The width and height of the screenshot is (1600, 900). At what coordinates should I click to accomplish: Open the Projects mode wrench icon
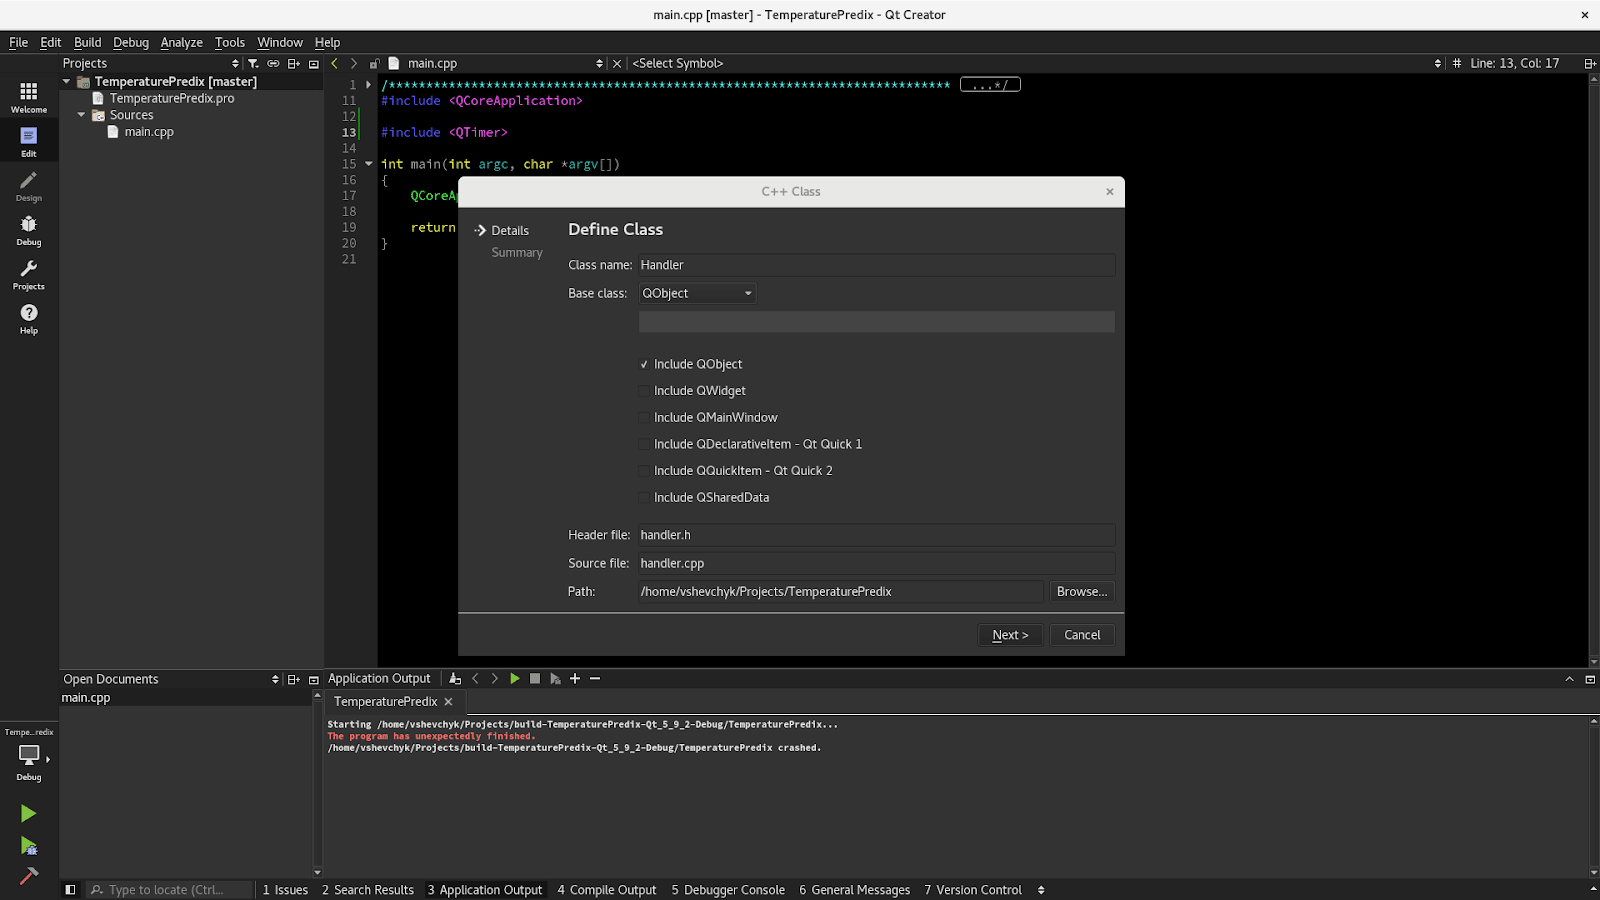29,274
